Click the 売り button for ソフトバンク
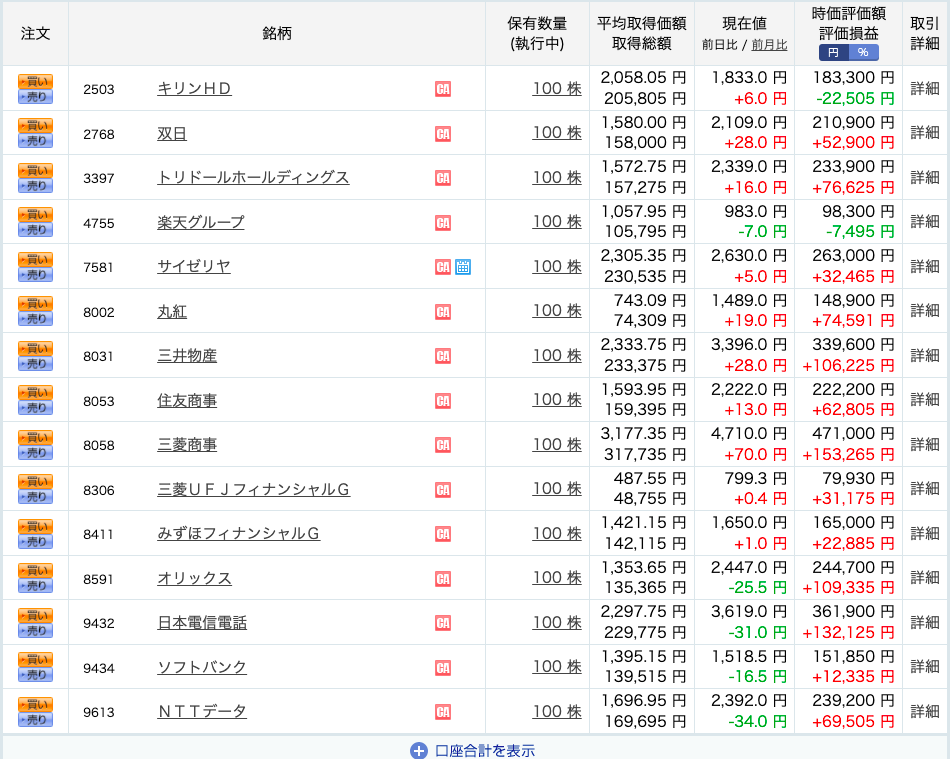The width and height of the screenshot is (951, 759). click(x=35, y=675)
